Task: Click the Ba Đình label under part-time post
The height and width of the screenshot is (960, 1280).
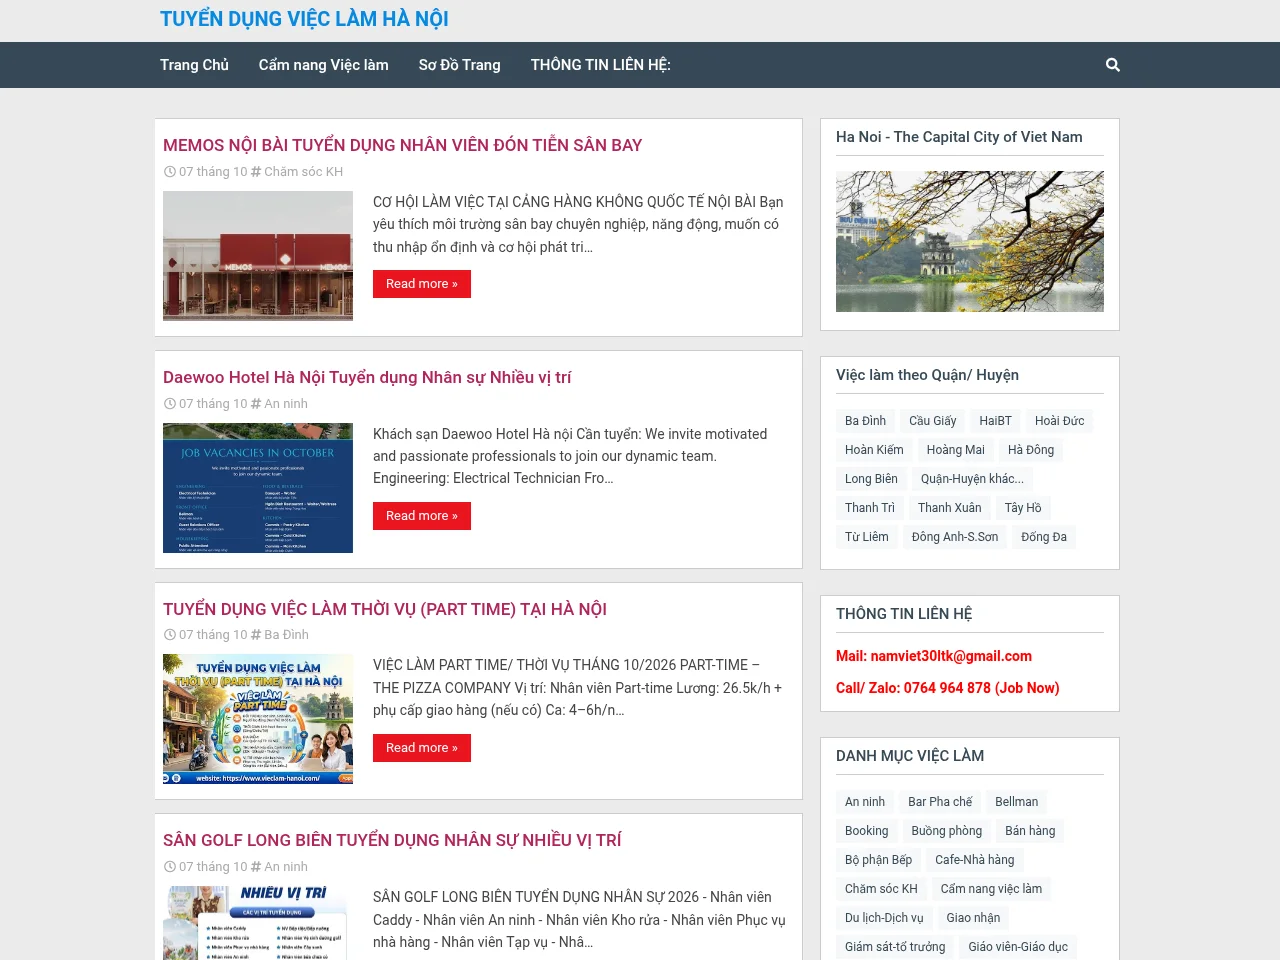Action: coord(287,635)
